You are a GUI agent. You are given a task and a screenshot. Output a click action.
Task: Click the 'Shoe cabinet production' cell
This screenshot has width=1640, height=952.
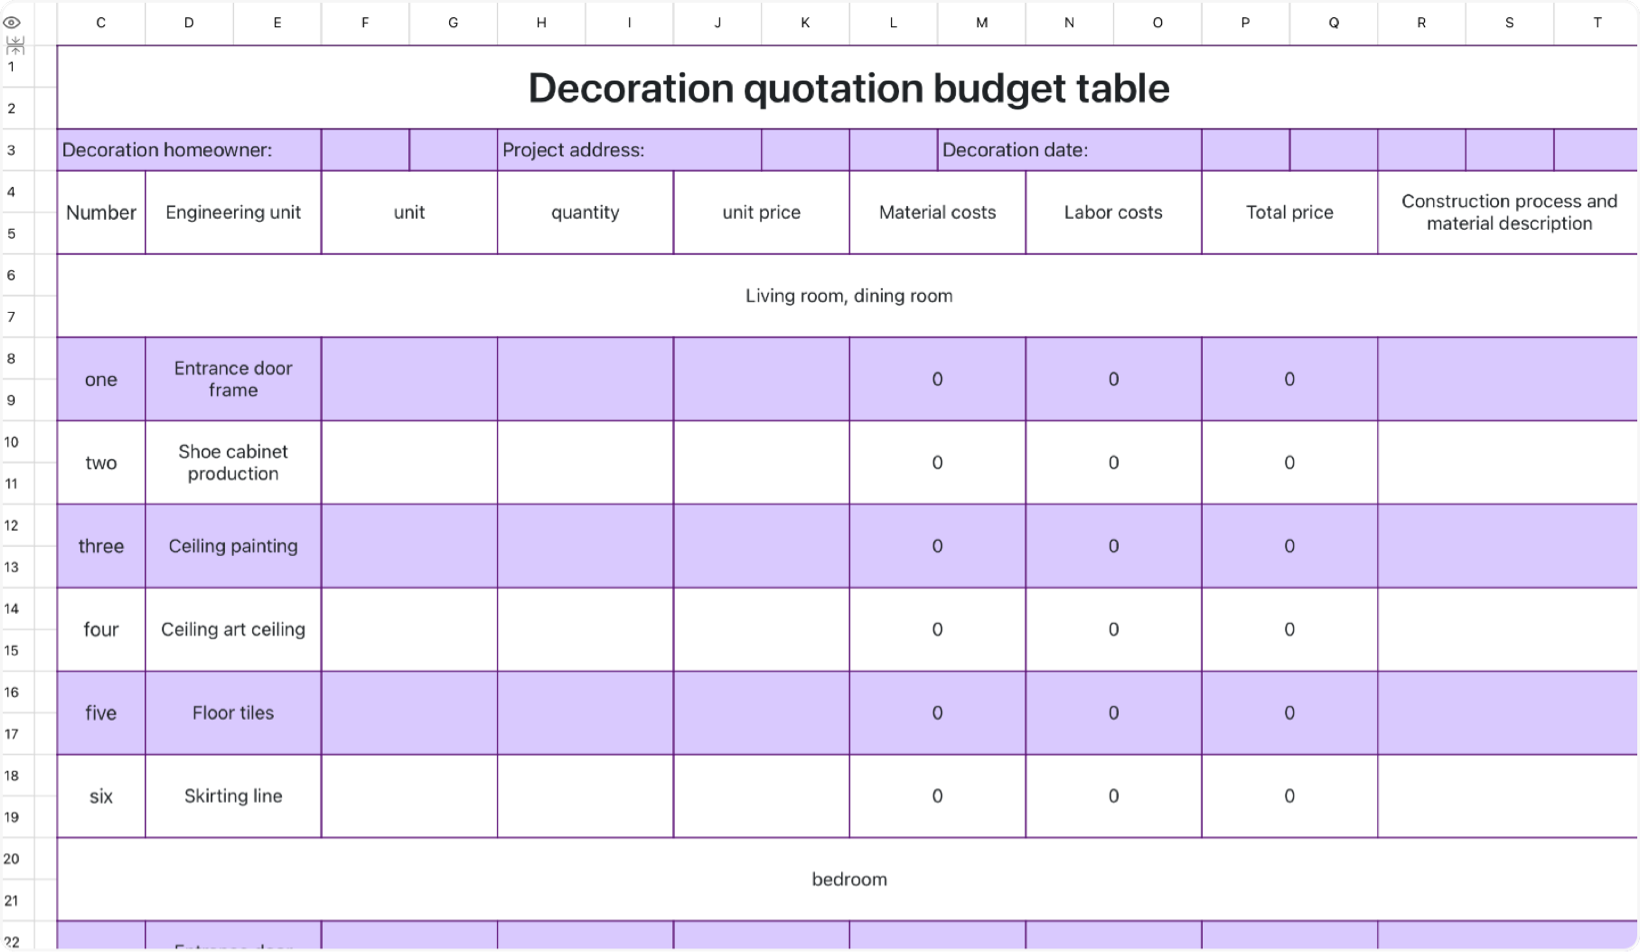click(233, 462)
